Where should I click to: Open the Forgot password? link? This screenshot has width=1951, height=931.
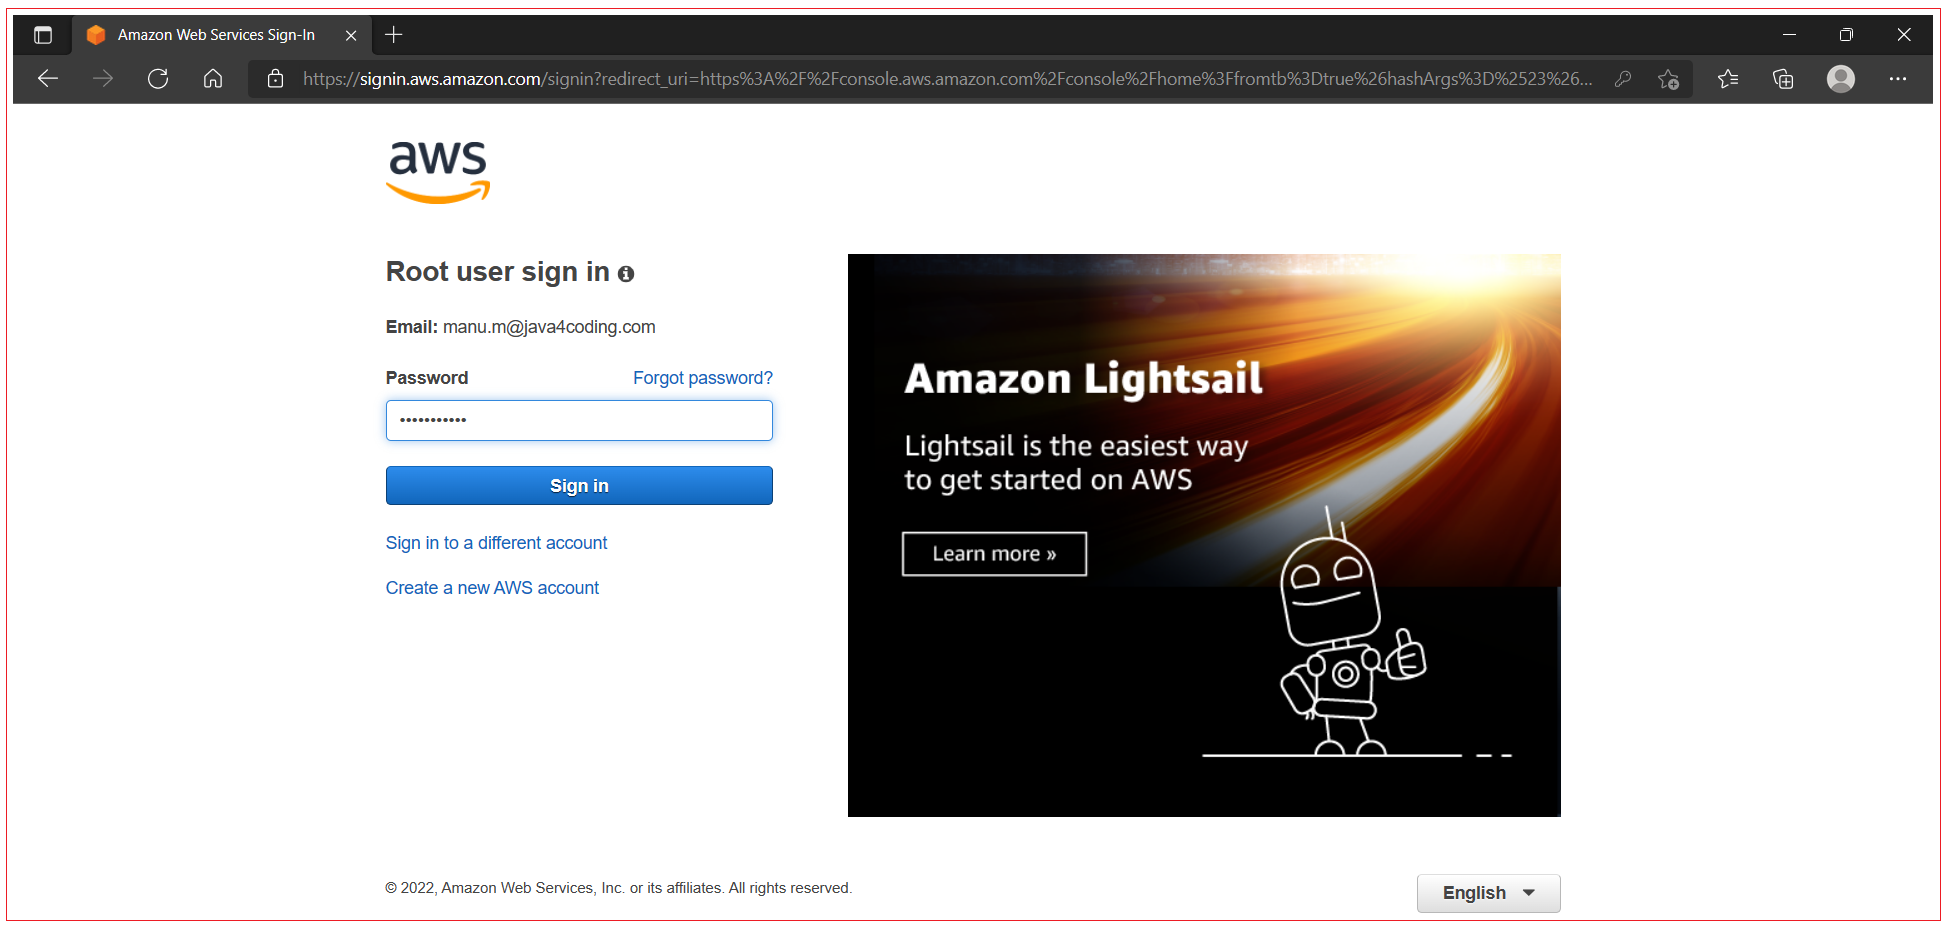[703, 378]
